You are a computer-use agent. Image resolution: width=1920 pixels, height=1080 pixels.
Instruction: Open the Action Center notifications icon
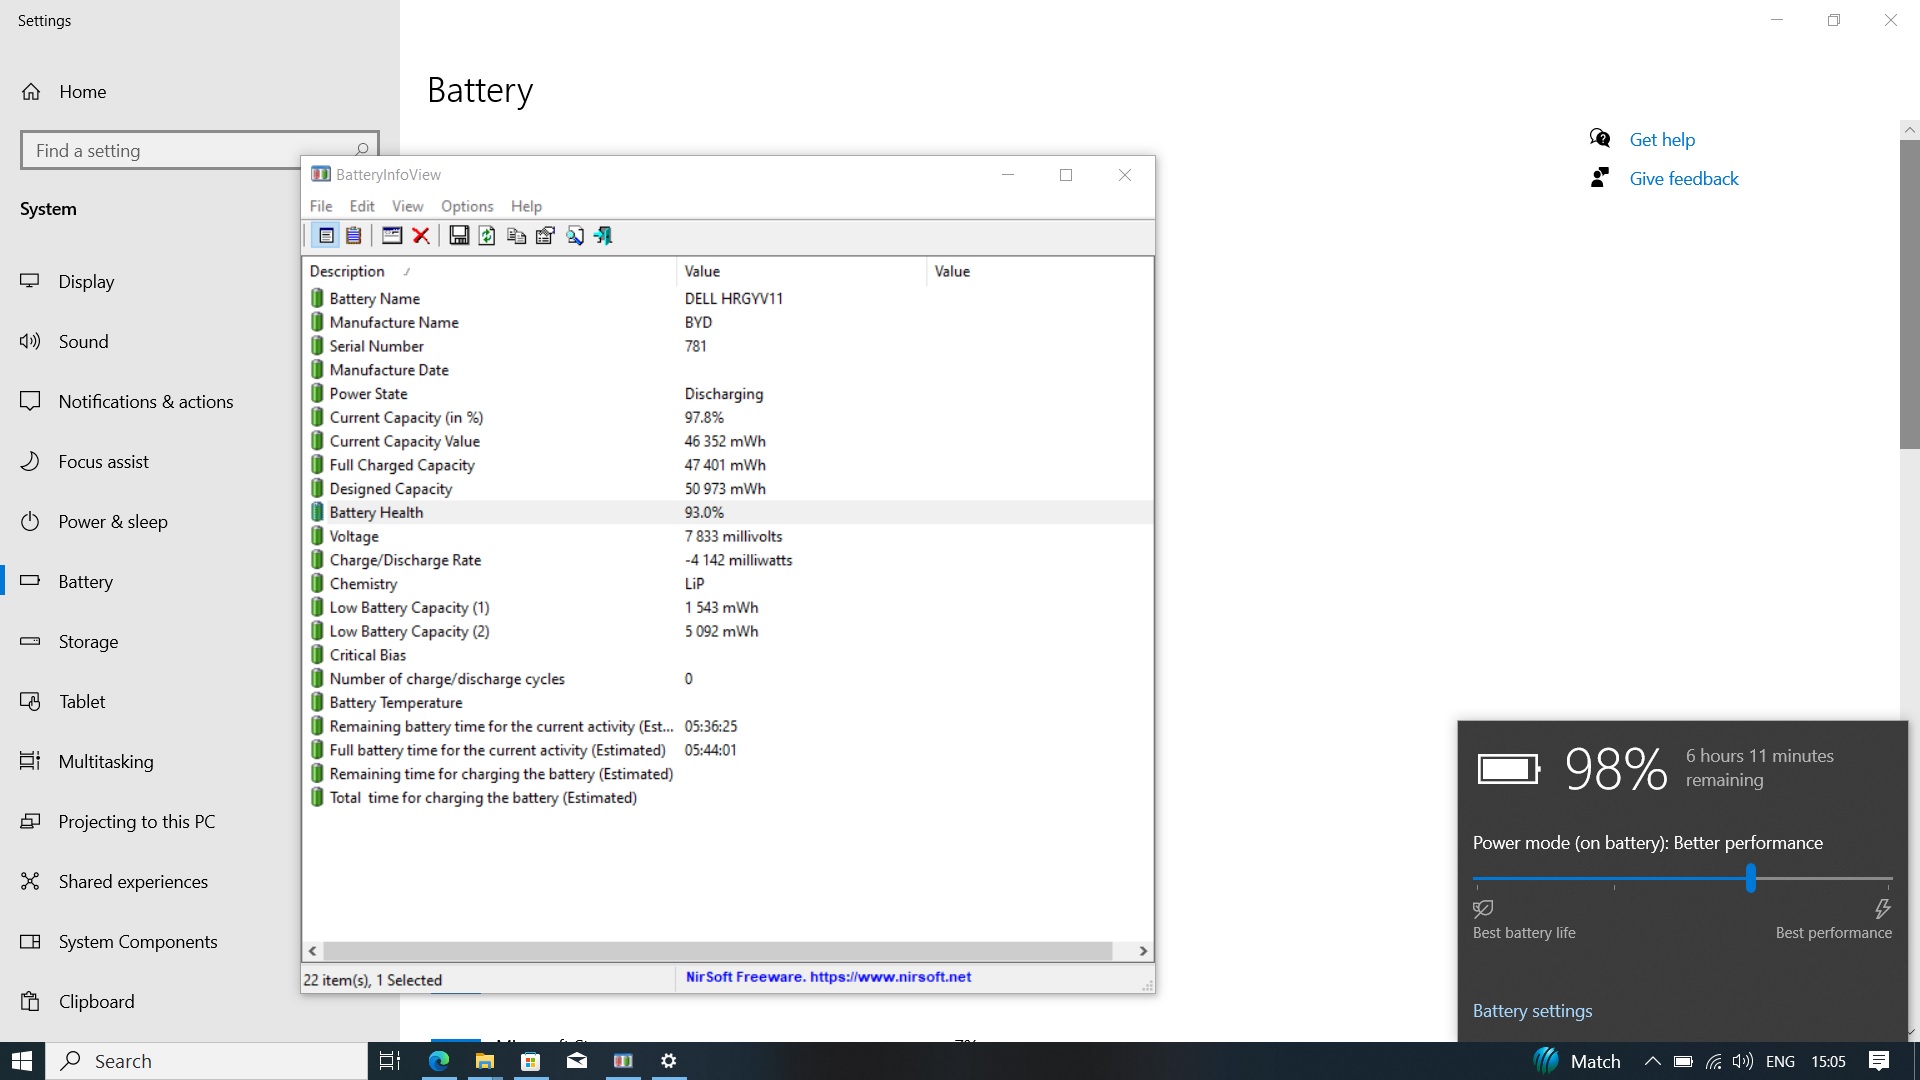coord(1879,1061)
